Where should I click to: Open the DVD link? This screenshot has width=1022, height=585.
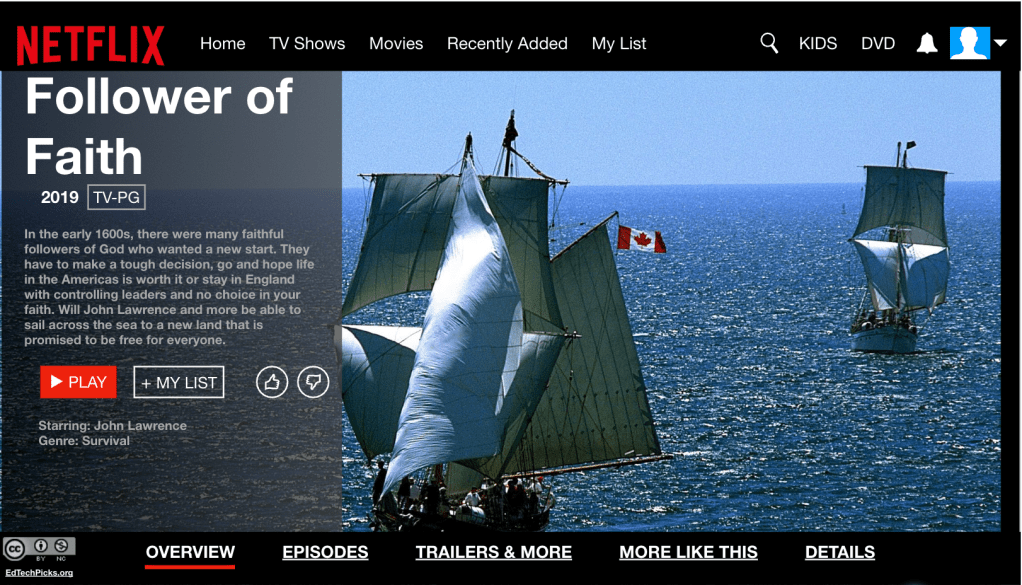click(877, 44)
